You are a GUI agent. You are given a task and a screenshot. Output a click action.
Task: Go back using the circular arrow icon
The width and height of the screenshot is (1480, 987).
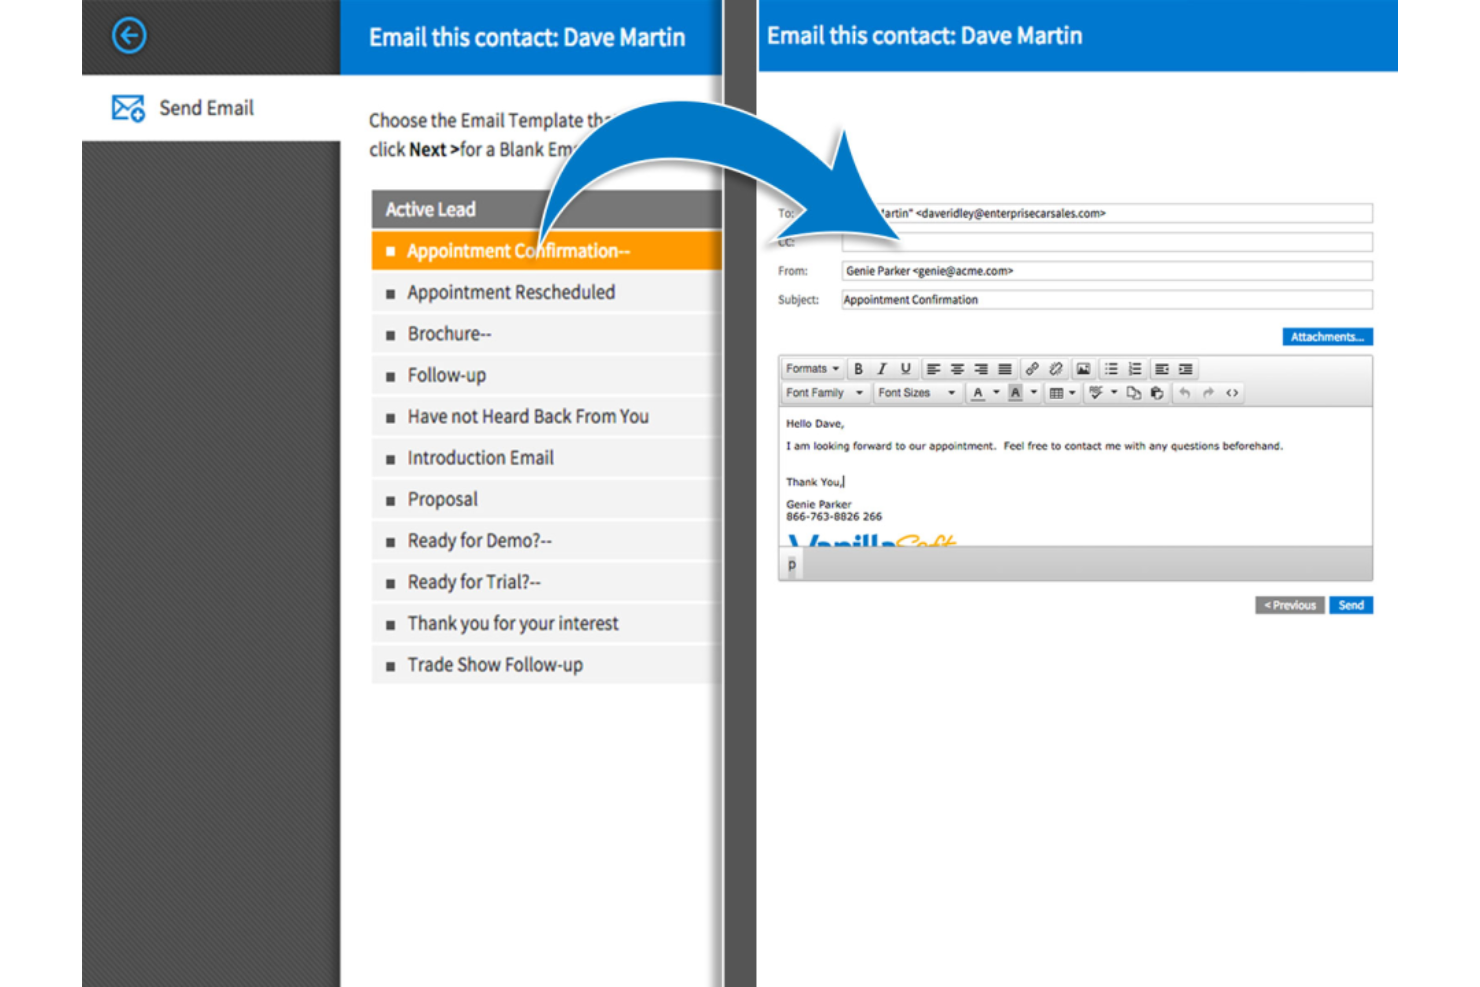click(x=128, y=35)
